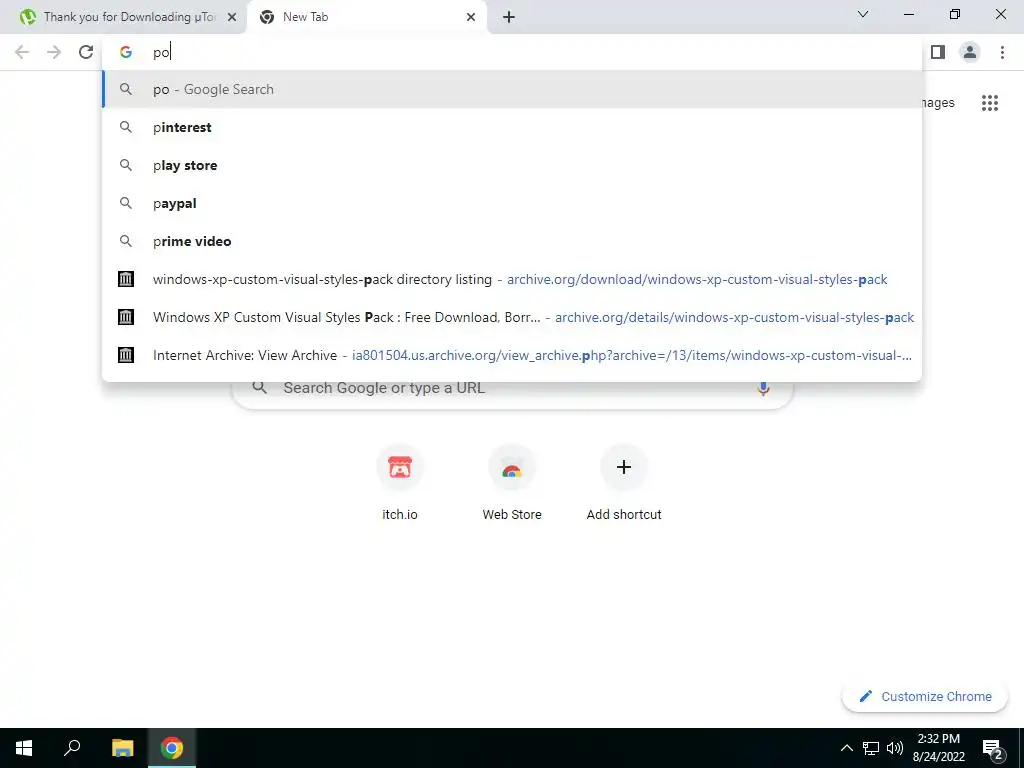This screenshot has width=1024, height=768.
Task: Choose the pinterest suggestion
Action: [x=513, y=127]
